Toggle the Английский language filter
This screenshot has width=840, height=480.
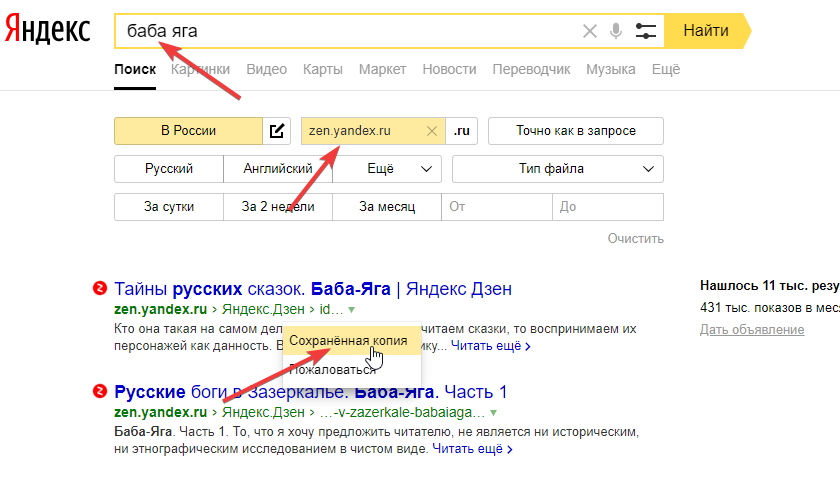point(278,169)
